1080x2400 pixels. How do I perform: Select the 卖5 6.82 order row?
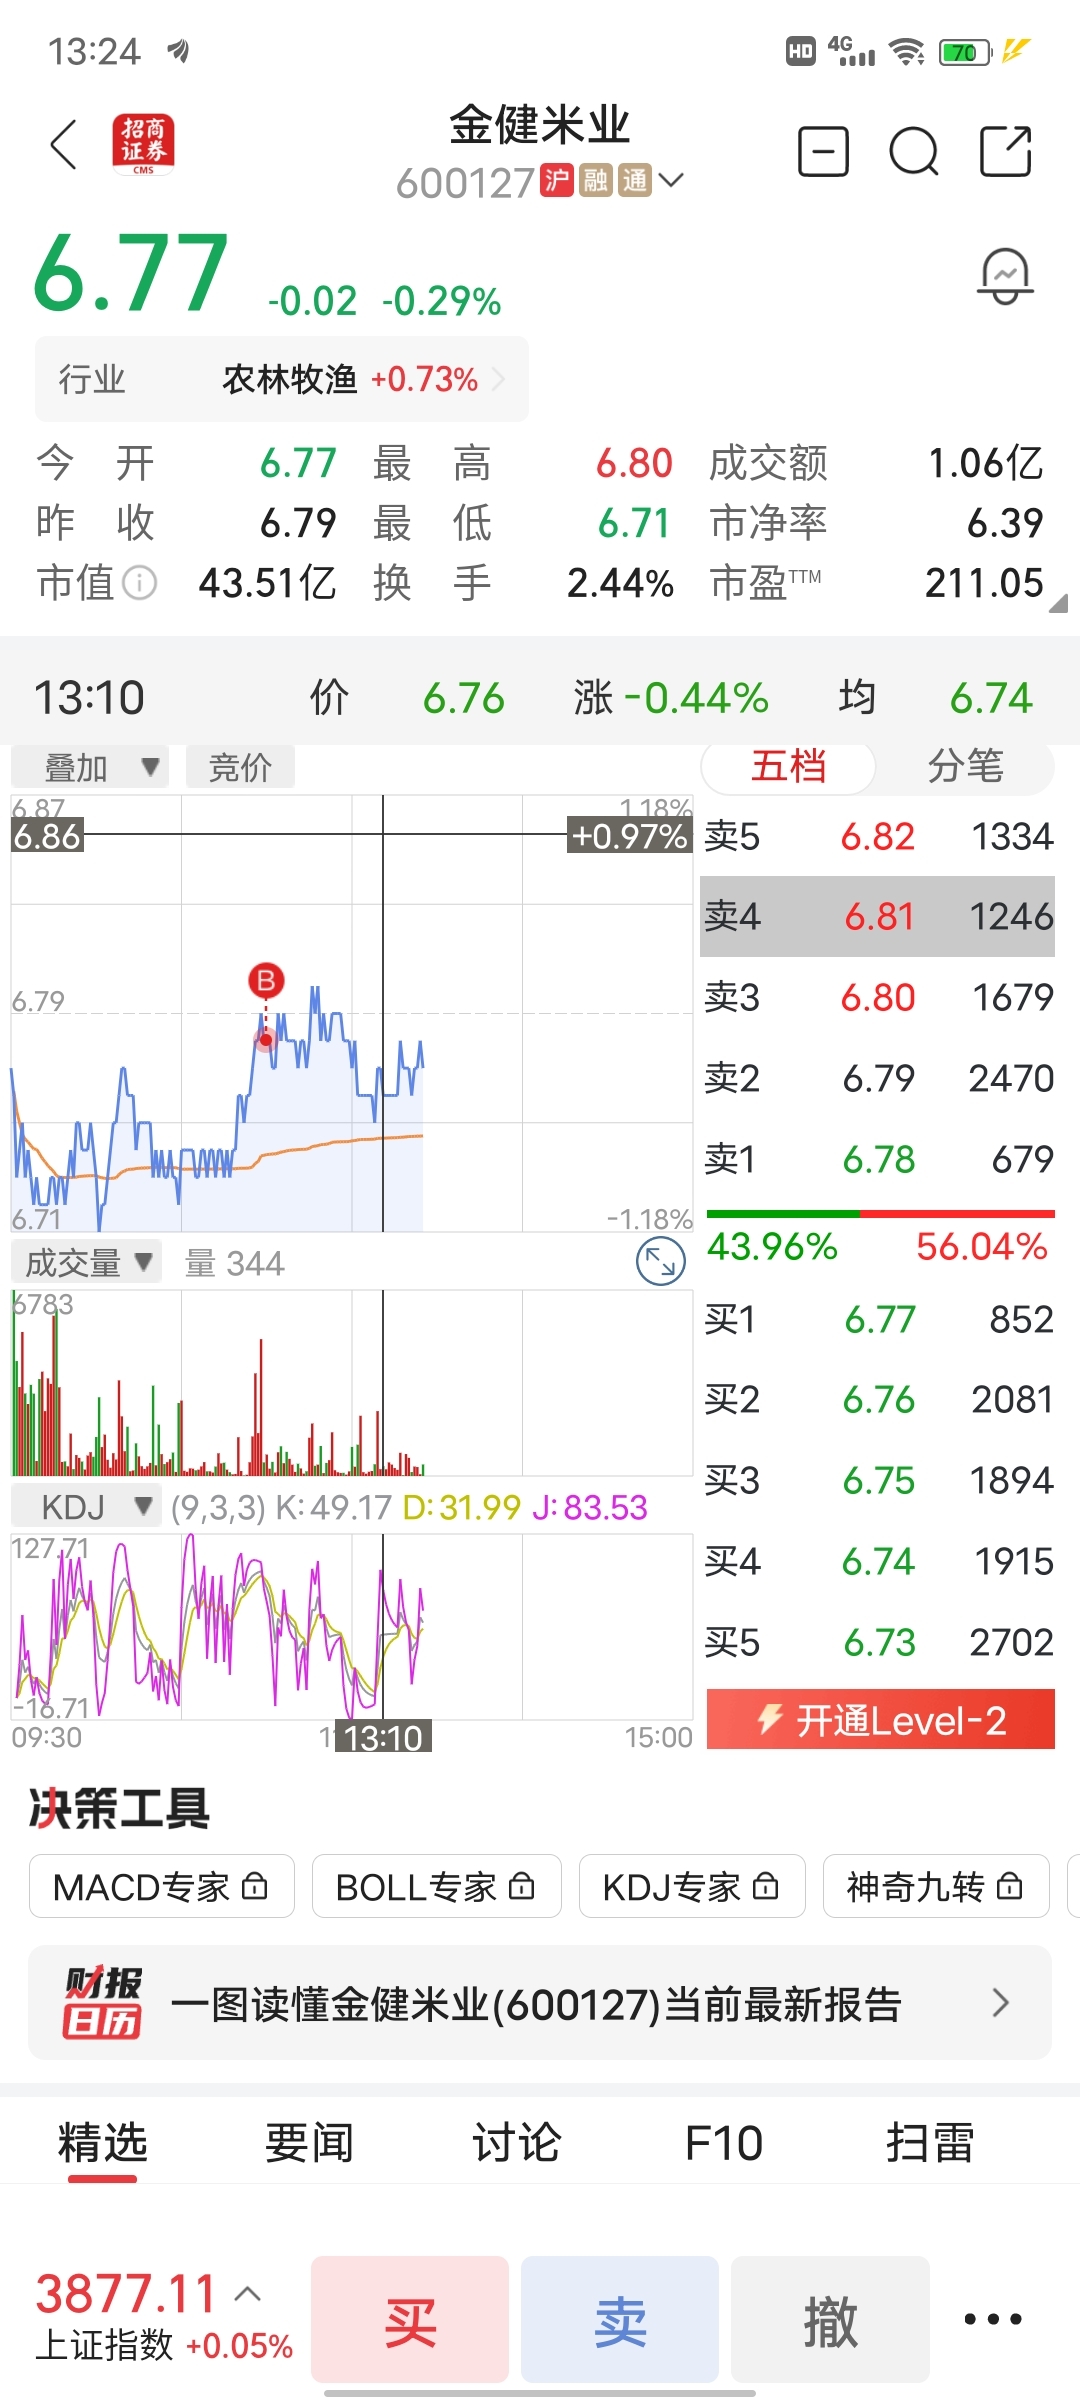click(x=878, y=836)
